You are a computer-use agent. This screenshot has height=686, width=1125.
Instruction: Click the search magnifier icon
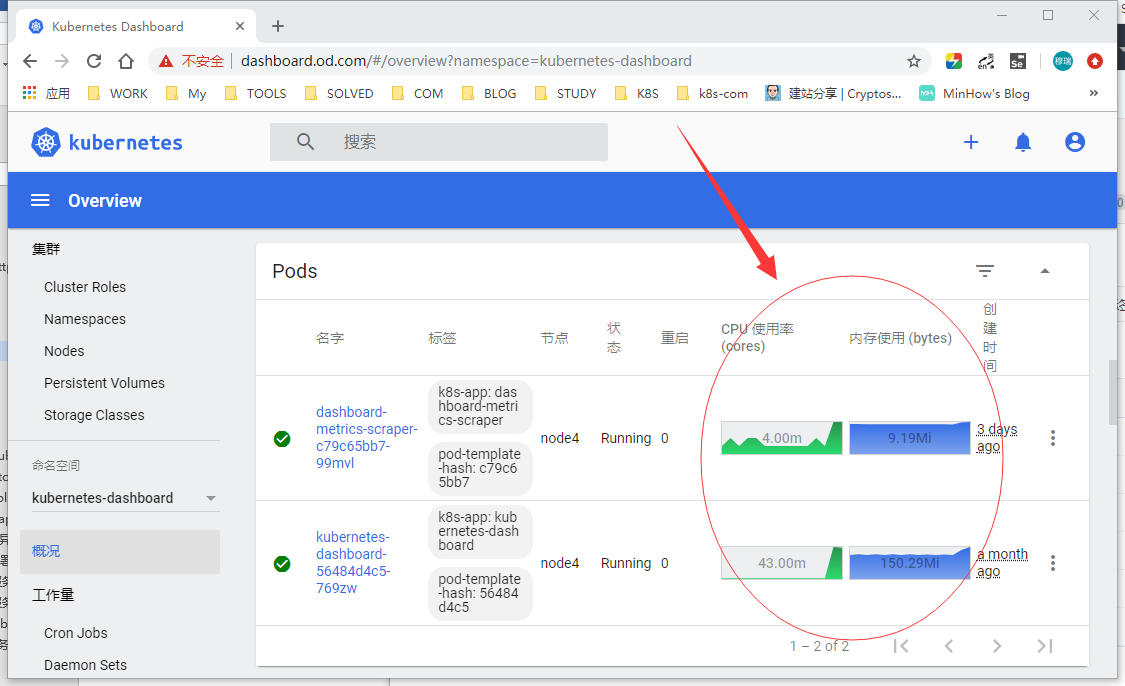coord(306,142)
